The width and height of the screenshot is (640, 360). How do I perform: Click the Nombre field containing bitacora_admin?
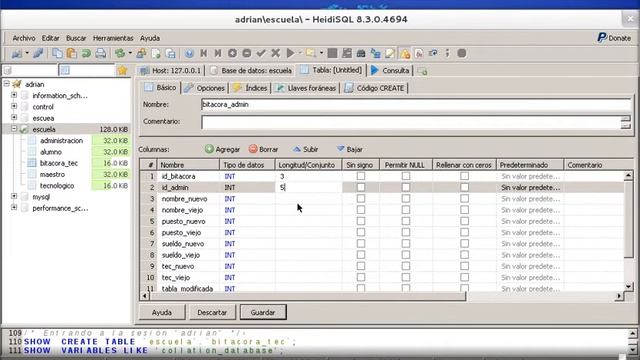click(416, 104)
